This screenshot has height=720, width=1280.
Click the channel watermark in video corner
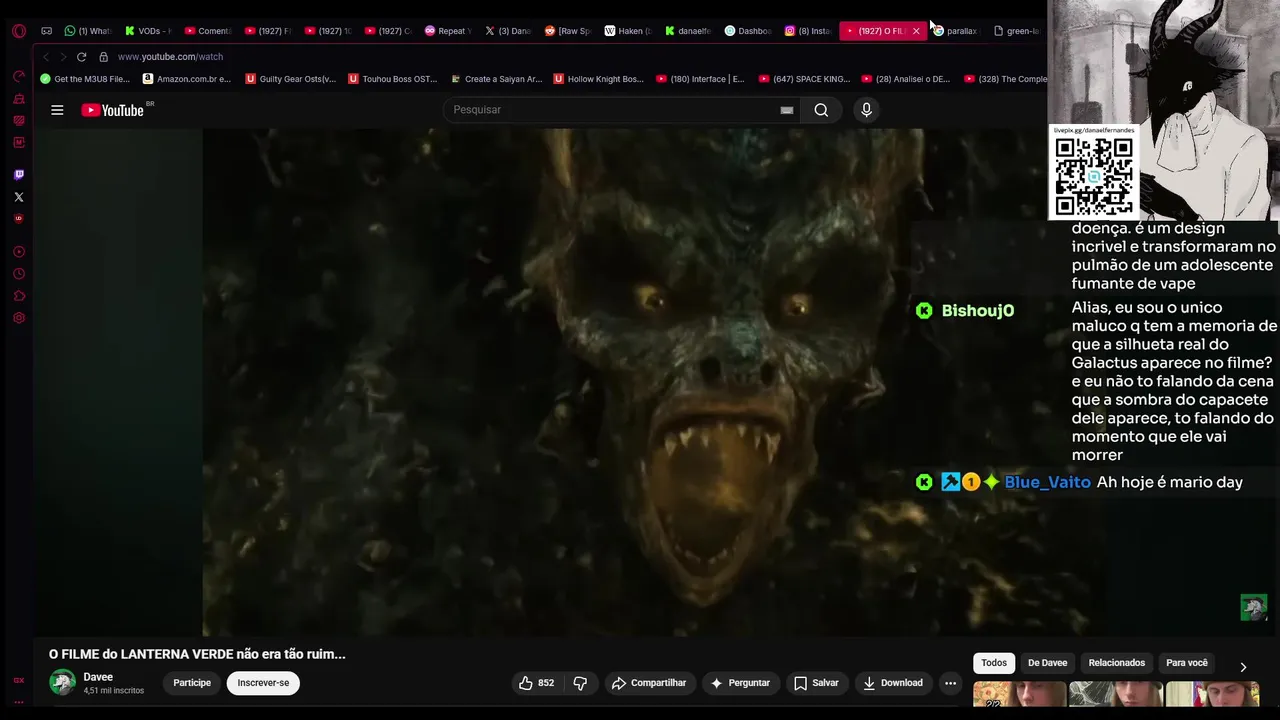click(x=1254, y=607)
